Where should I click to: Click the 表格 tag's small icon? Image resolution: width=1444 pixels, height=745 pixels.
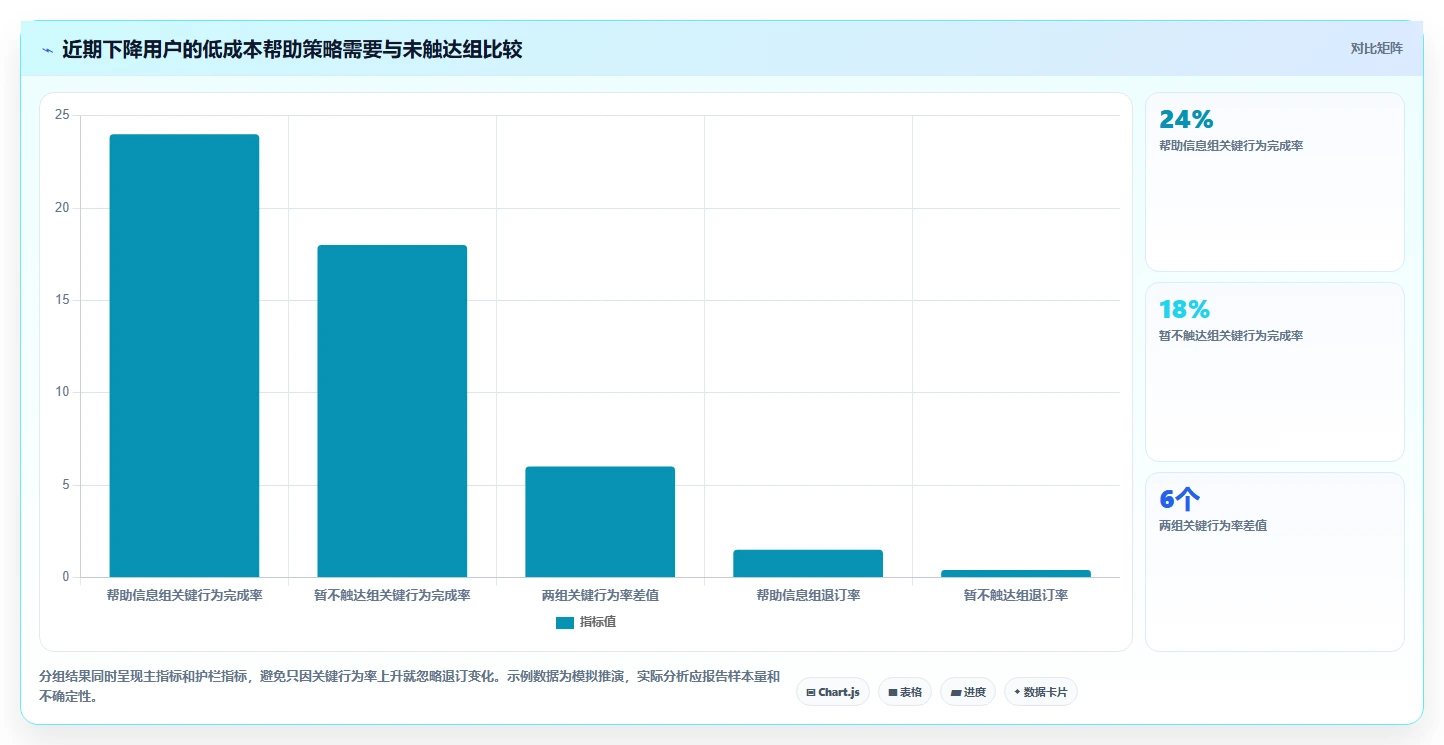click(x=893, y=692)
